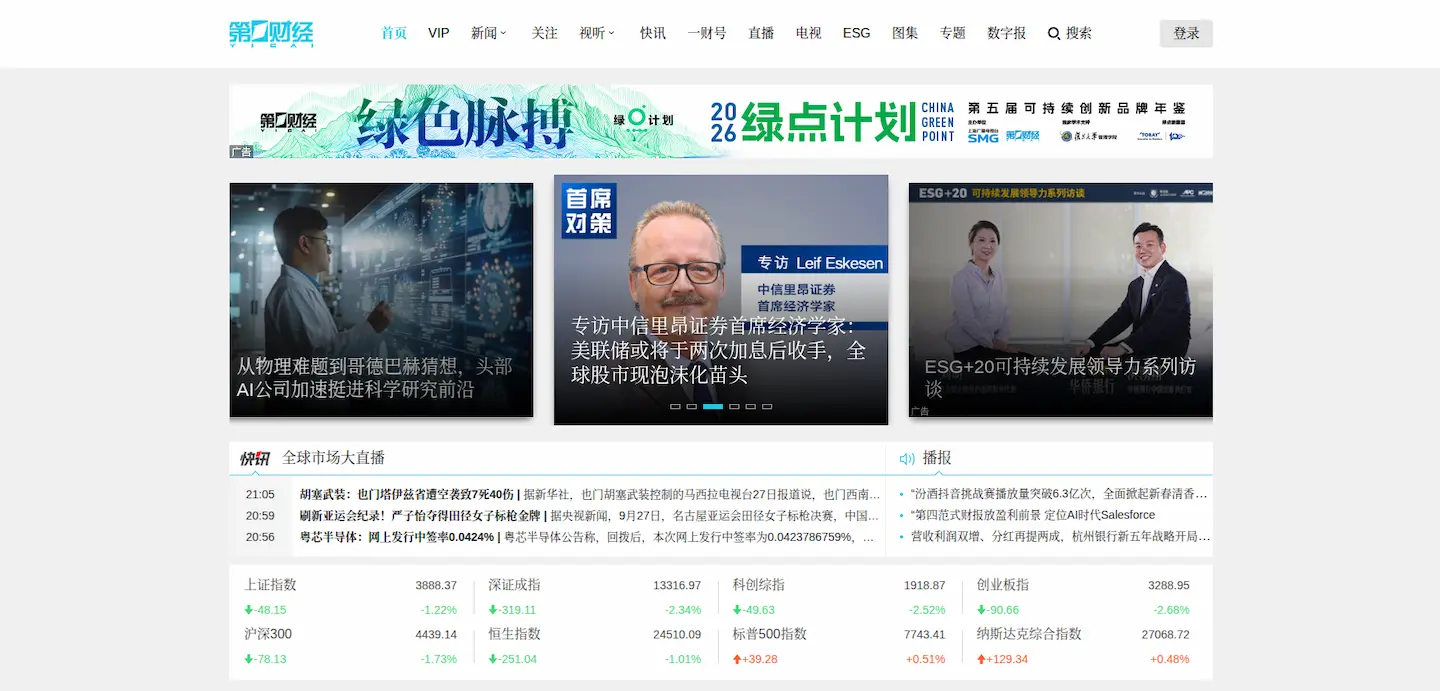Open the 汾酒抖音挑战赛 broadcast item
Image resolution: width=1440 pixels, height=691 pixels.
[1059, 494]
